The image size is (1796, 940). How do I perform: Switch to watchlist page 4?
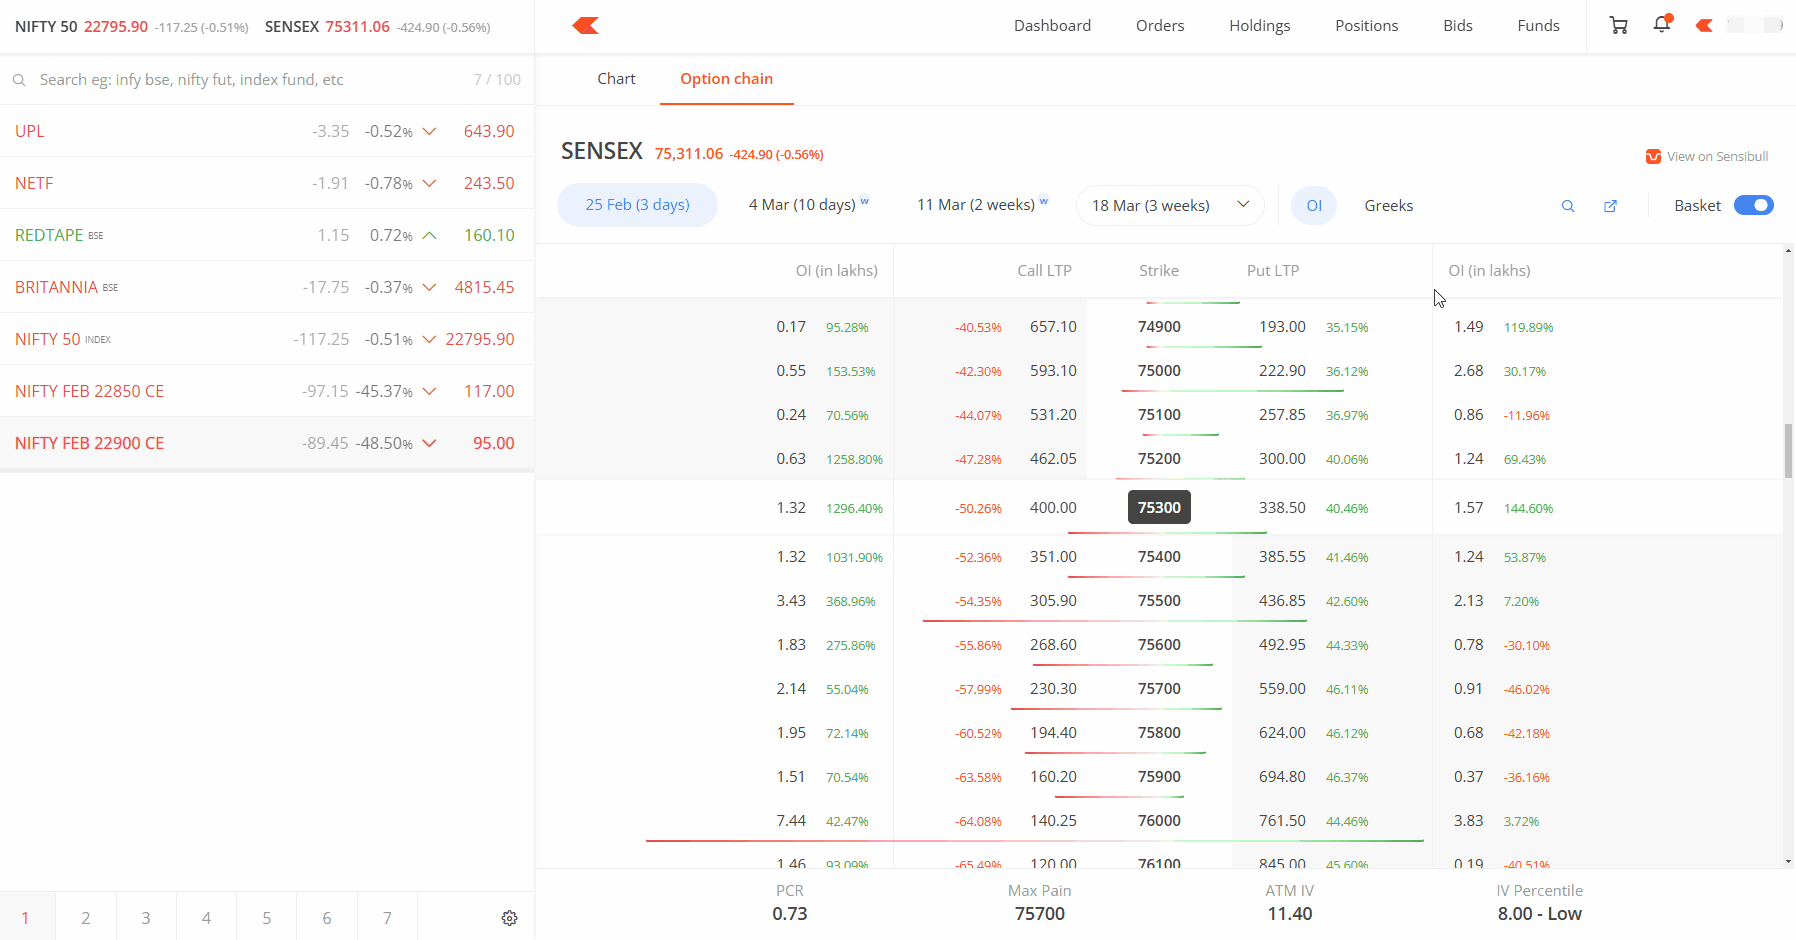pos(206,917)
